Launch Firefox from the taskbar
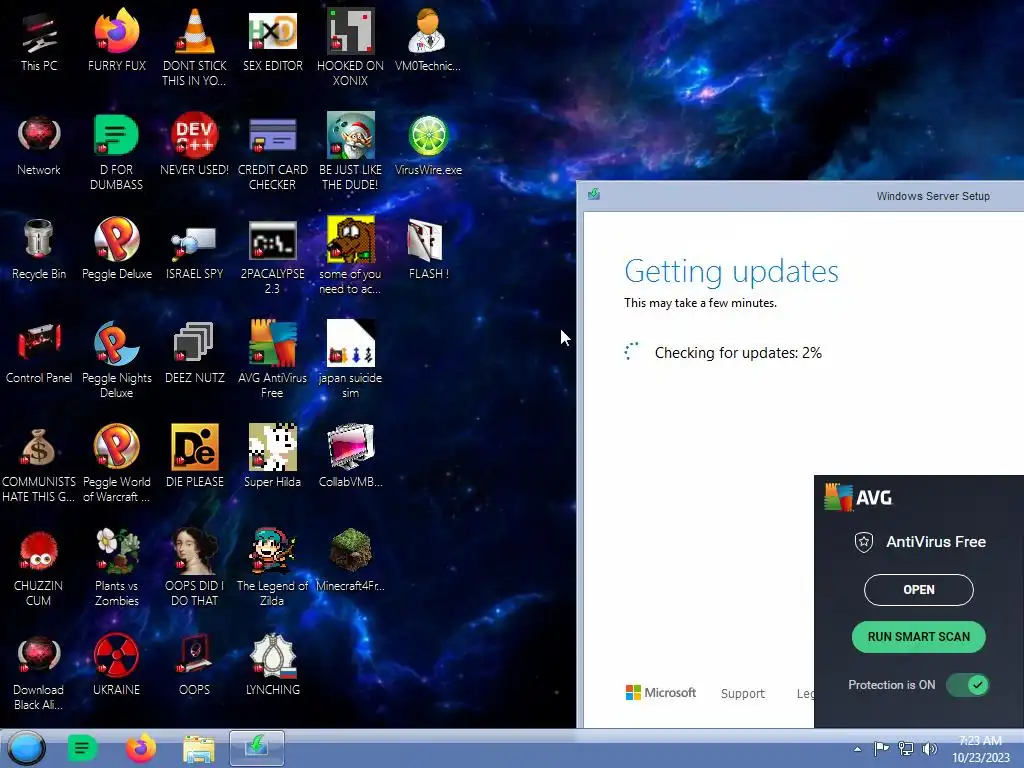Screen dimensions: 1024x768 pyautogui.click(x=140, y=748)
